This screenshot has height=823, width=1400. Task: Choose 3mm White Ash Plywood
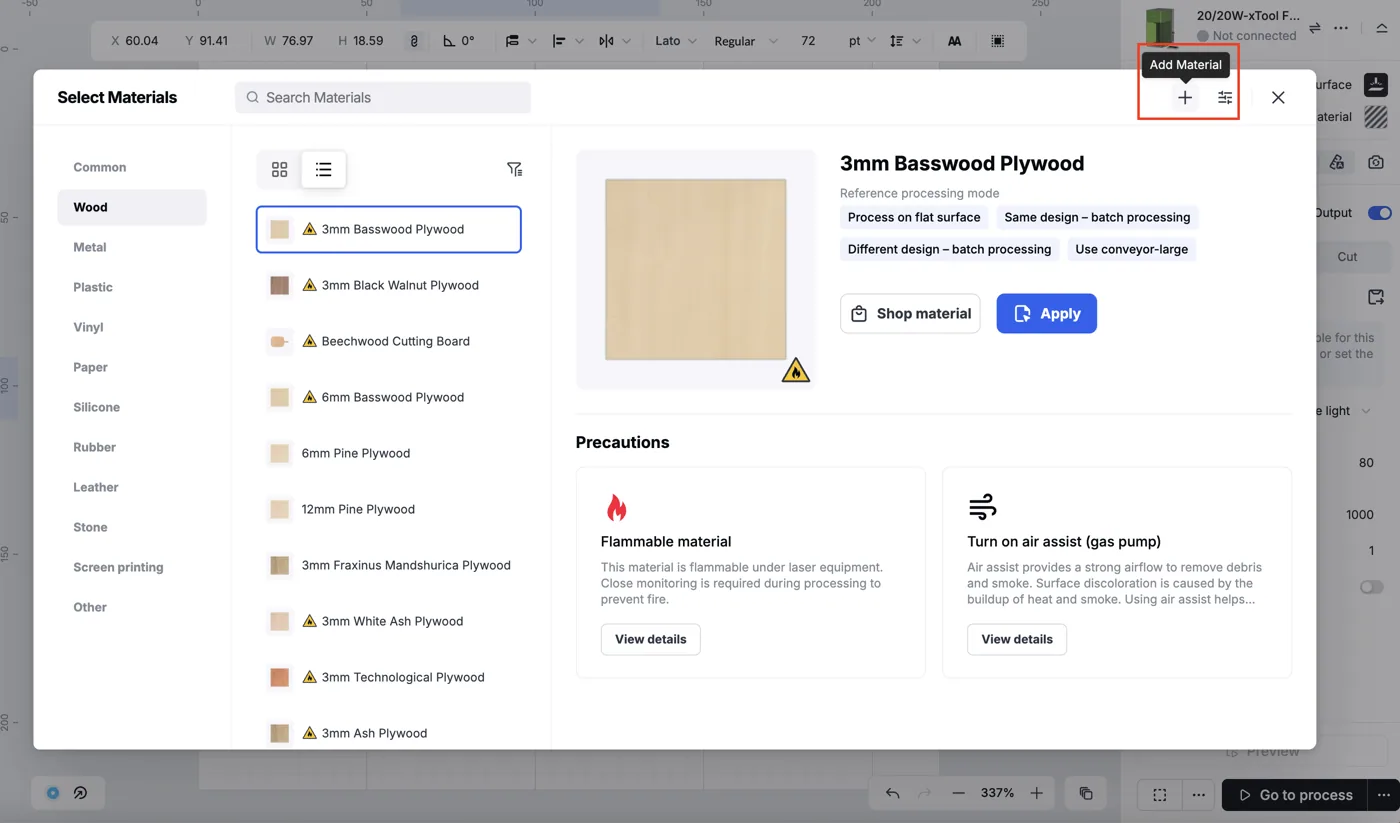pos(389,621)
